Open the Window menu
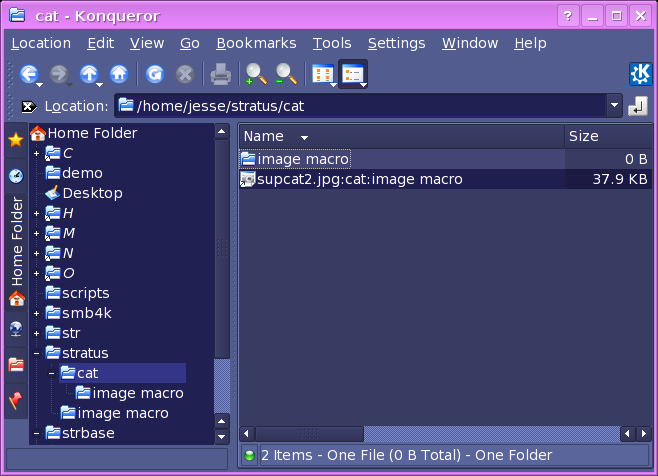The image size is (658, 476). tap(470, 43)
